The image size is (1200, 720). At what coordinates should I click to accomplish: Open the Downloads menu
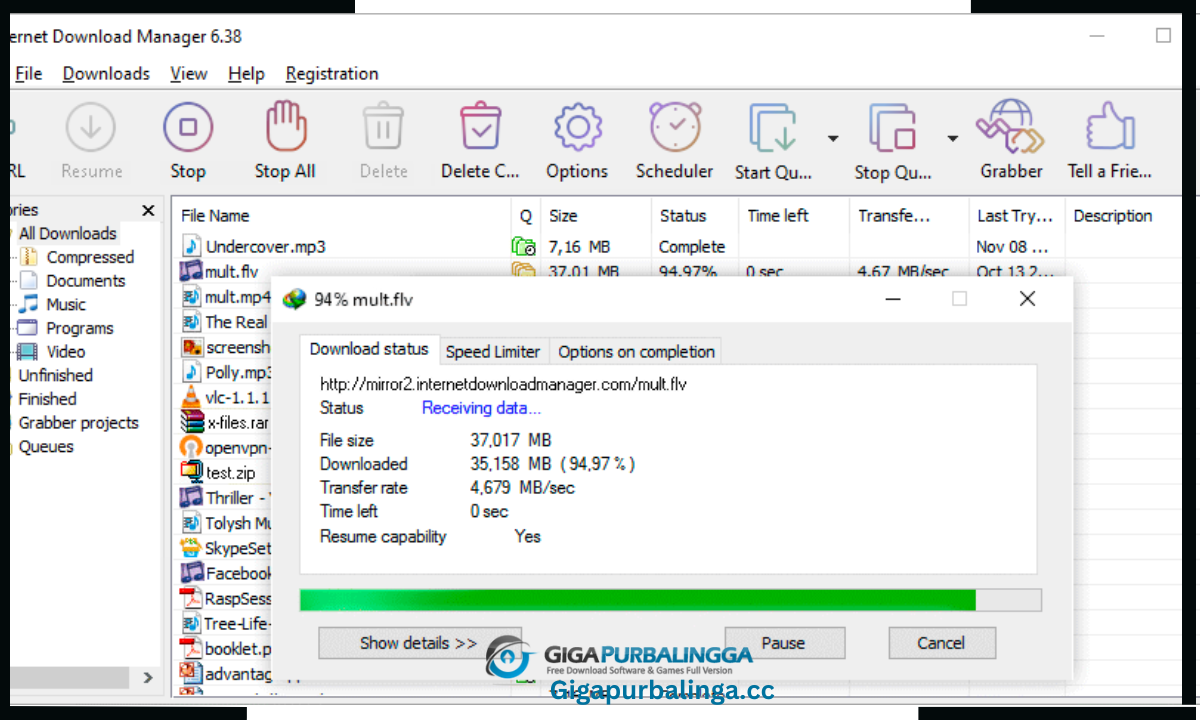106,74
